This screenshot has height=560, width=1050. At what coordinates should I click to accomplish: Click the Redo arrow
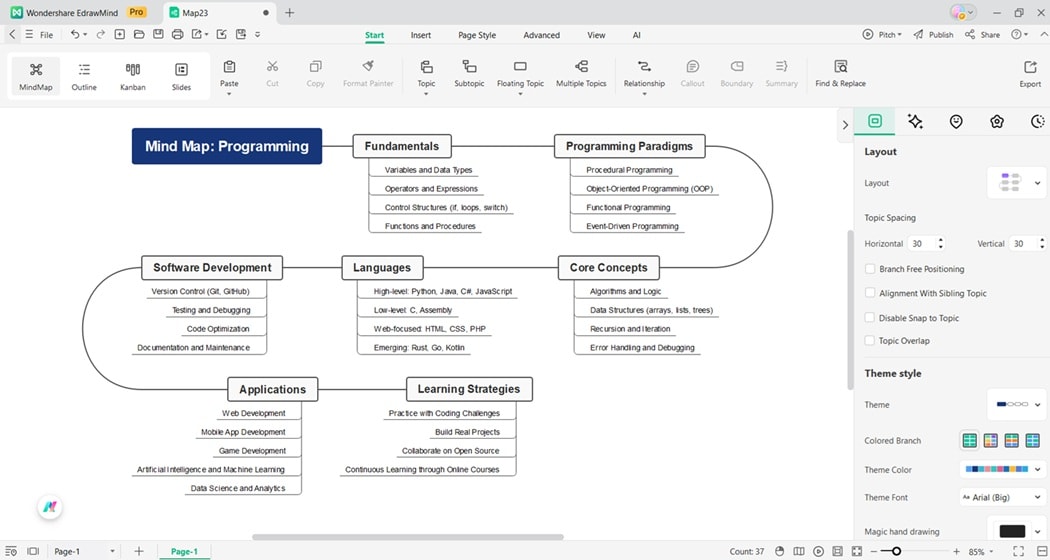point(100,34)
